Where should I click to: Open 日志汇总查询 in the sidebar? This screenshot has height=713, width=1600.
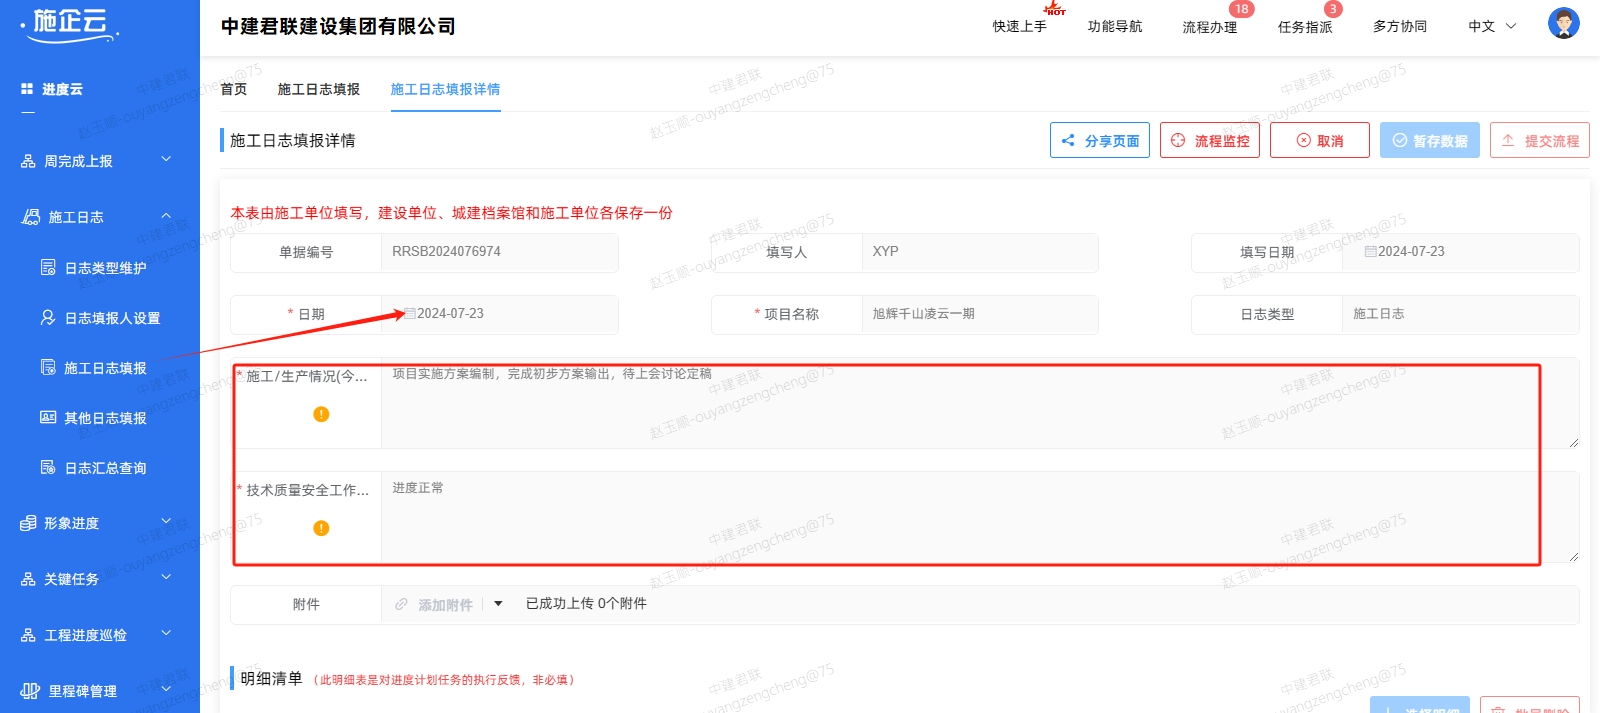click(105, 468)
